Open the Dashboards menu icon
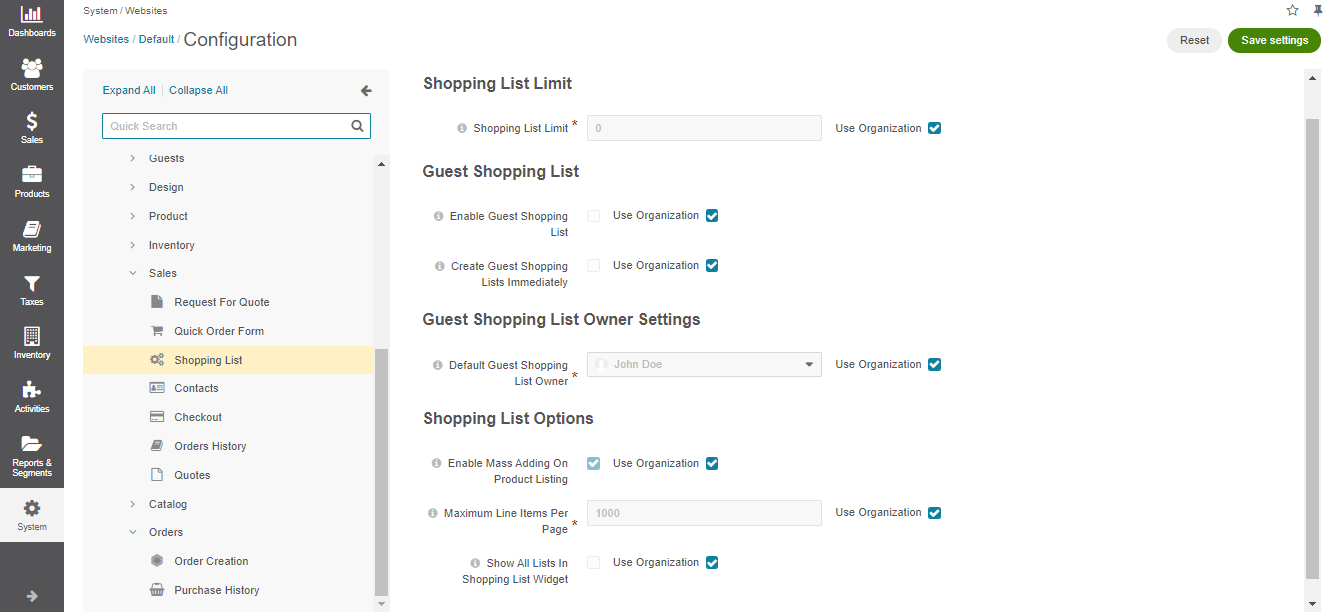Screen dimensions: 1327x612 [x=32, y=14]
